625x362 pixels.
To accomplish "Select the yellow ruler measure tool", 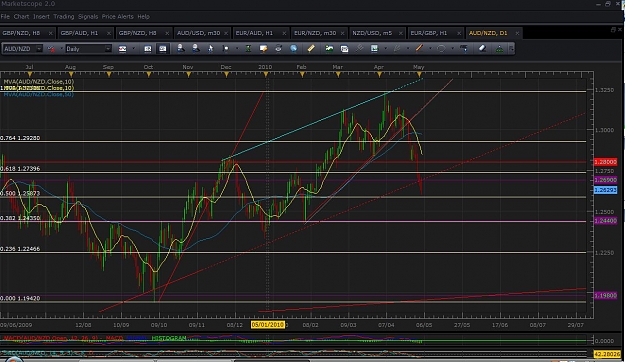I will 311,49.
